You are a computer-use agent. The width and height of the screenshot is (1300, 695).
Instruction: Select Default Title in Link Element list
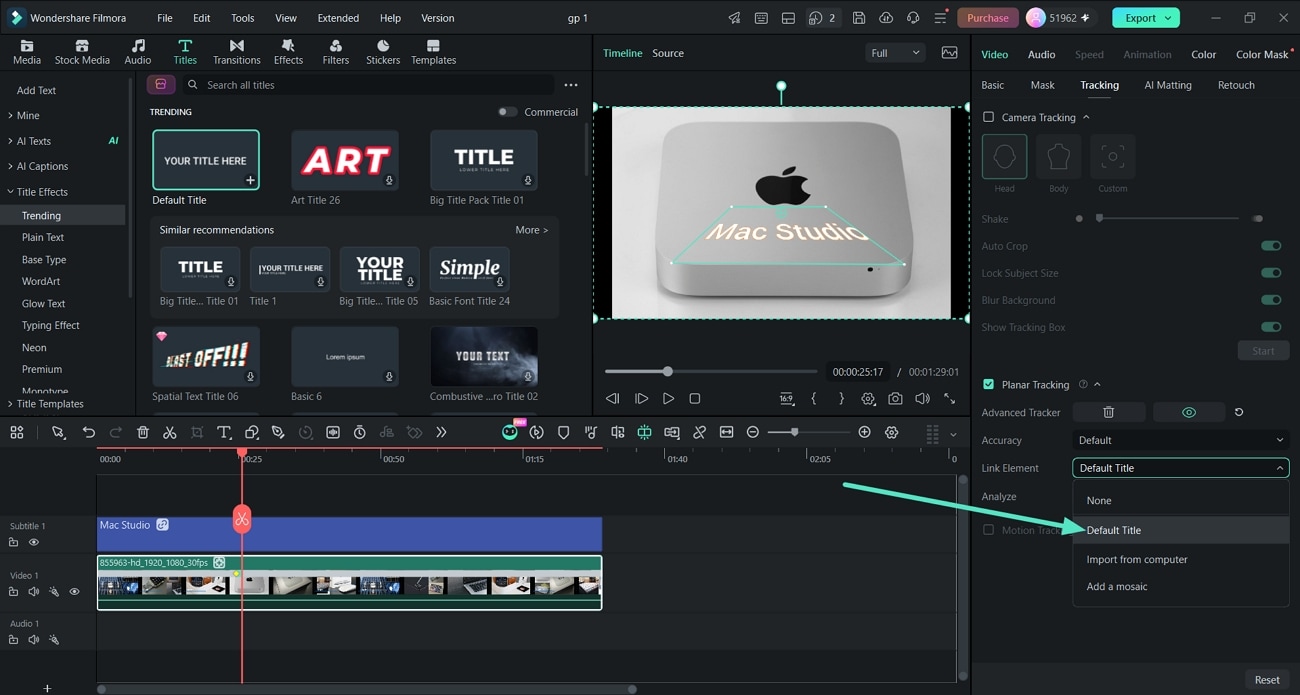coord(1181,530)
